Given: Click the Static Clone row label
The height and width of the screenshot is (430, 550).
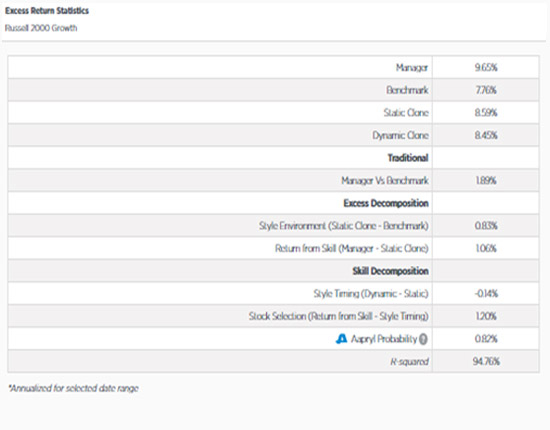Looking at the screenshot, I should (406, 113).
